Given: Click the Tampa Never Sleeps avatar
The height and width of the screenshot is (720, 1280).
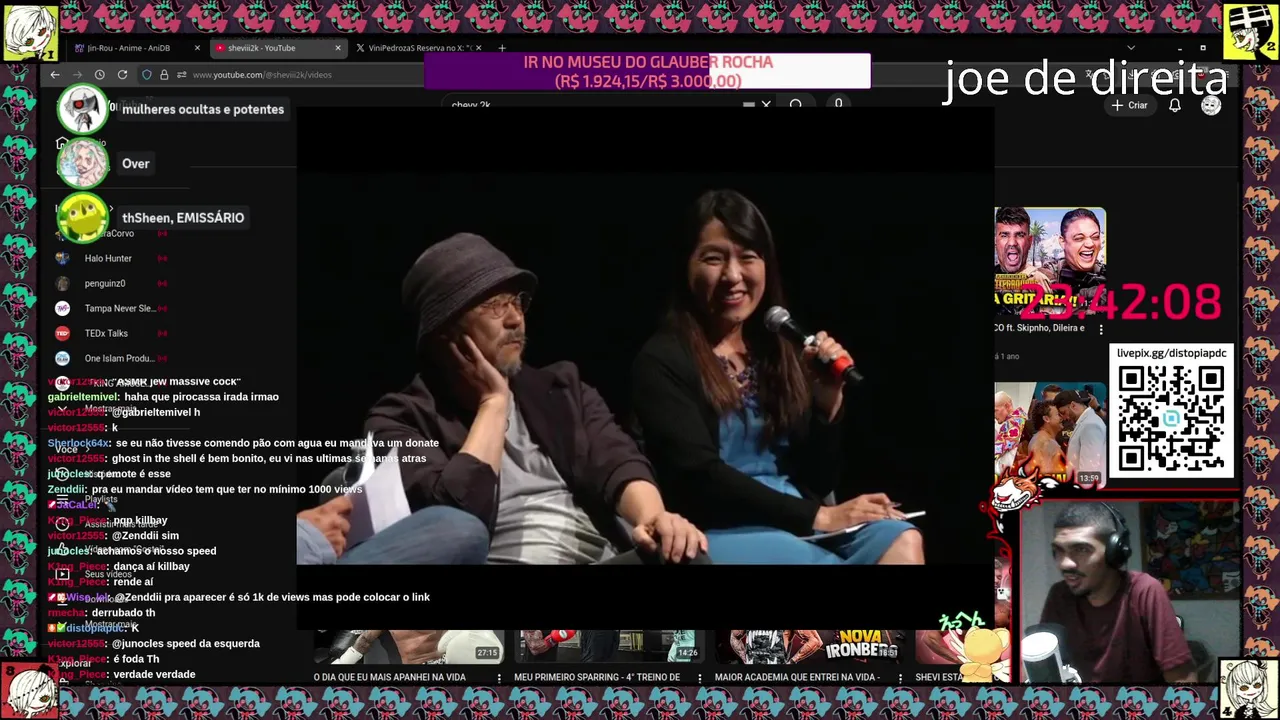Looking at the screenshot, I should tap(62, 308).
